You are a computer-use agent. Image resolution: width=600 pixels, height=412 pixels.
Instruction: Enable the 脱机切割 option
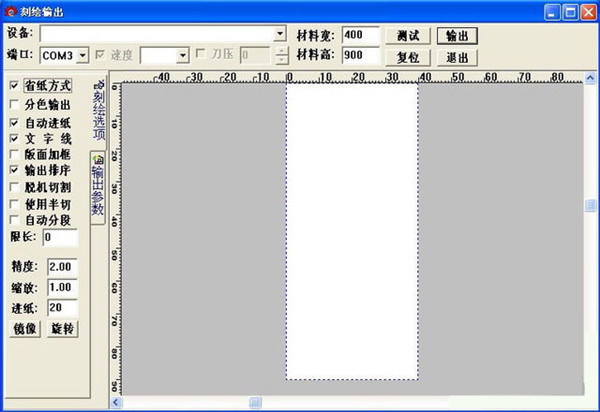point(14,187)
